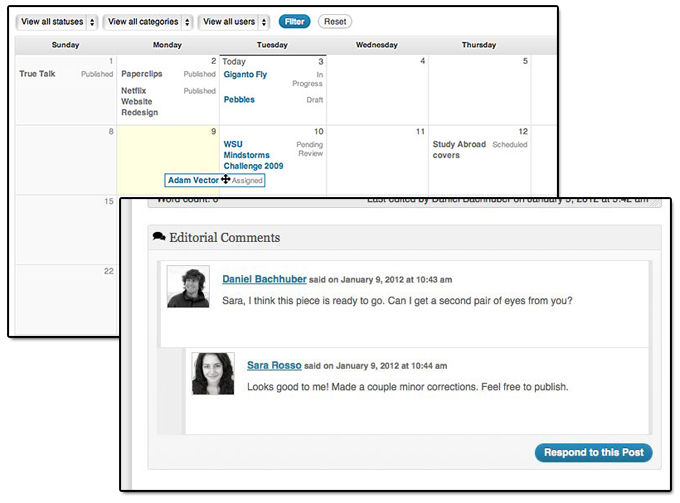Viewport: 680px width, 503px height.
Task: Open the View all categories dropdown
Action: (147, 22)
